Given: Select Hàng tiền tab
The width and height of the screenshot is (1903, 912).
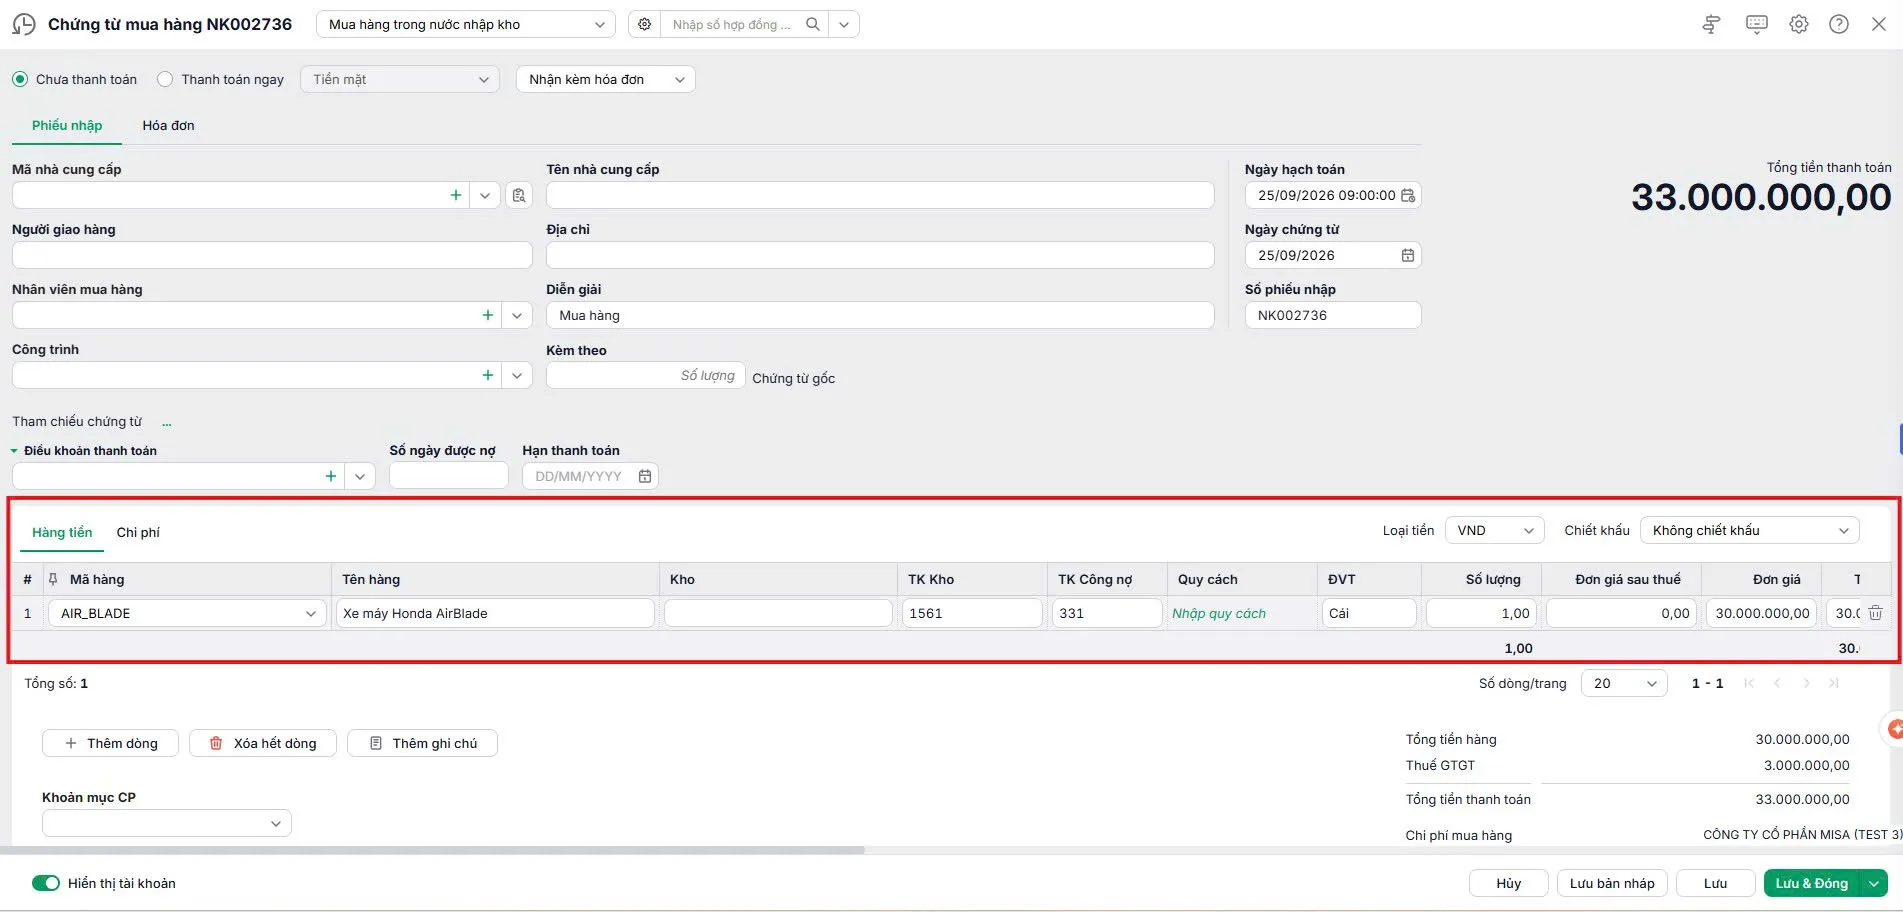Looking at the screenshot, I should point(62,532).
